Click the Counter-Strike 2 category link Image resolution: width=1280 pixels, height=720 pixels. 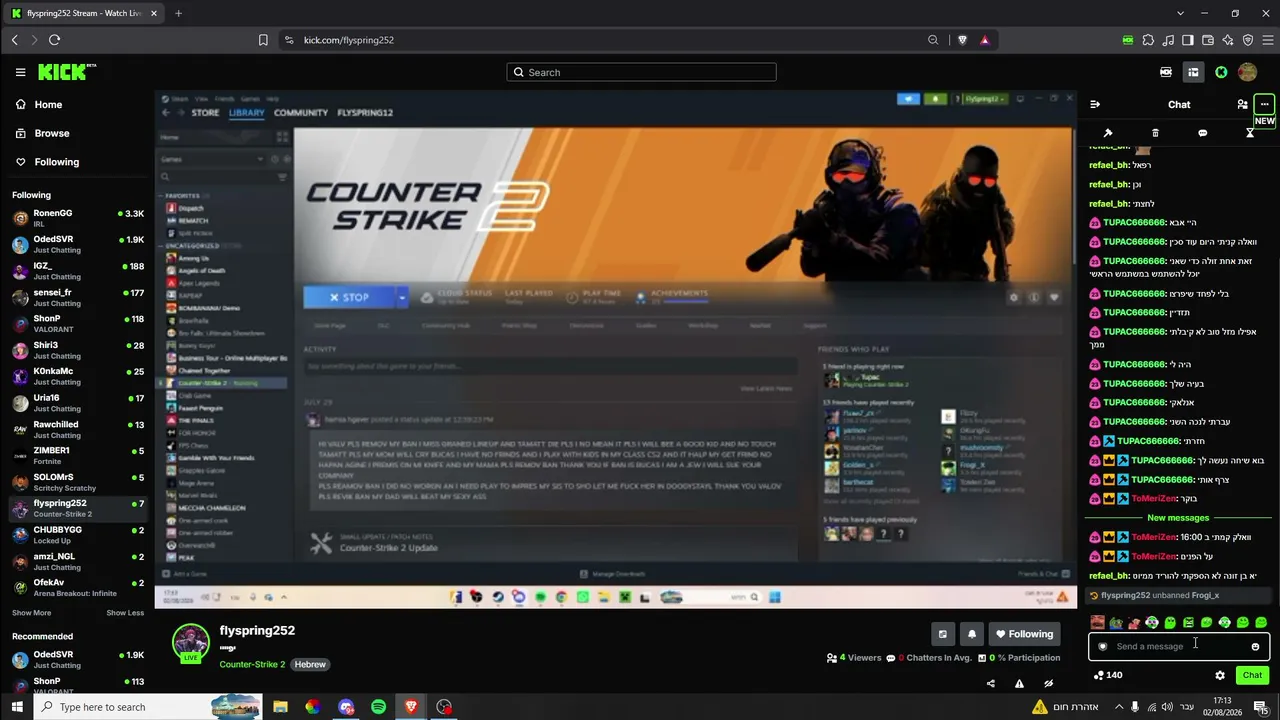(252, 664)
